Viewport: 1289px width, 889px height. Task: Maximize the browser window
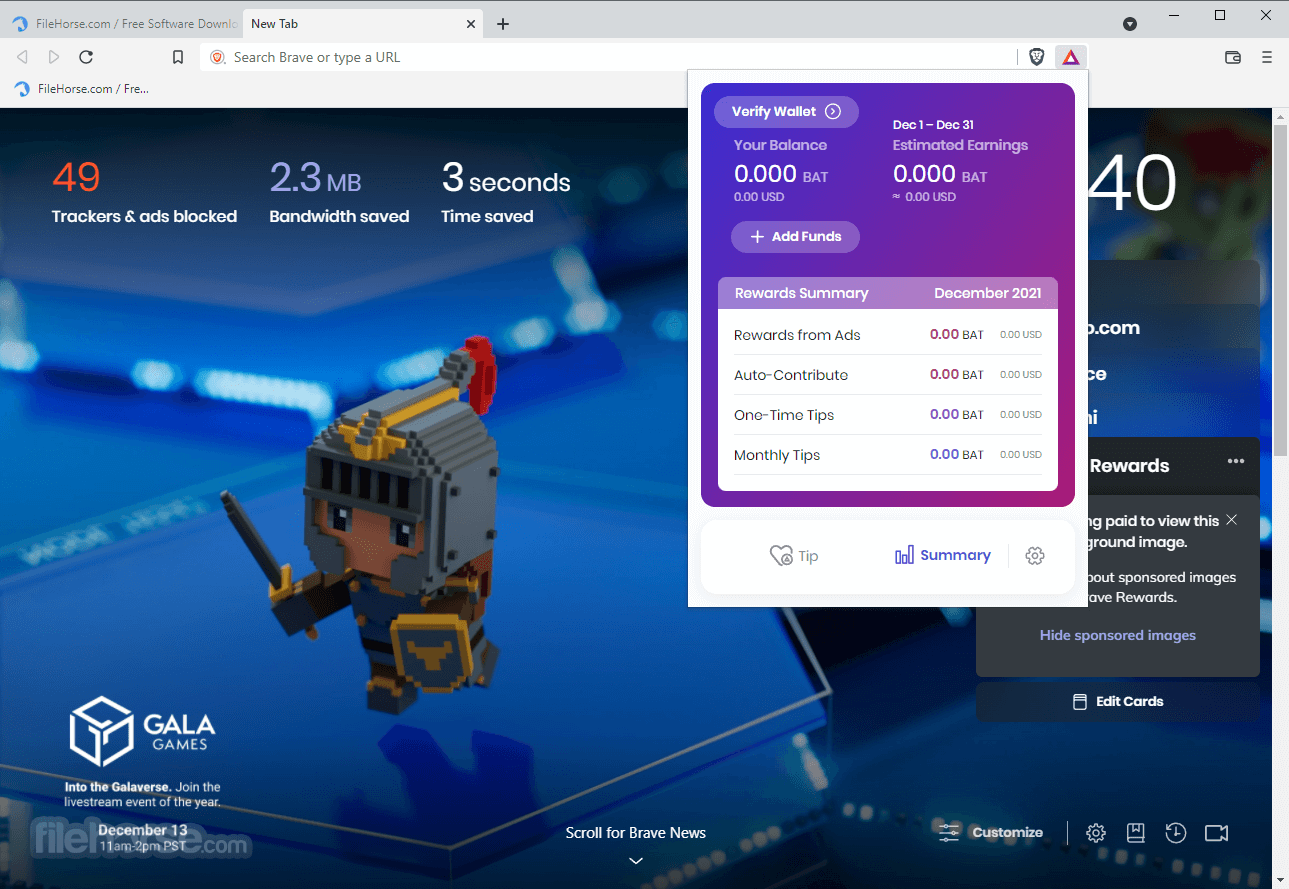tap(1220, 15)
